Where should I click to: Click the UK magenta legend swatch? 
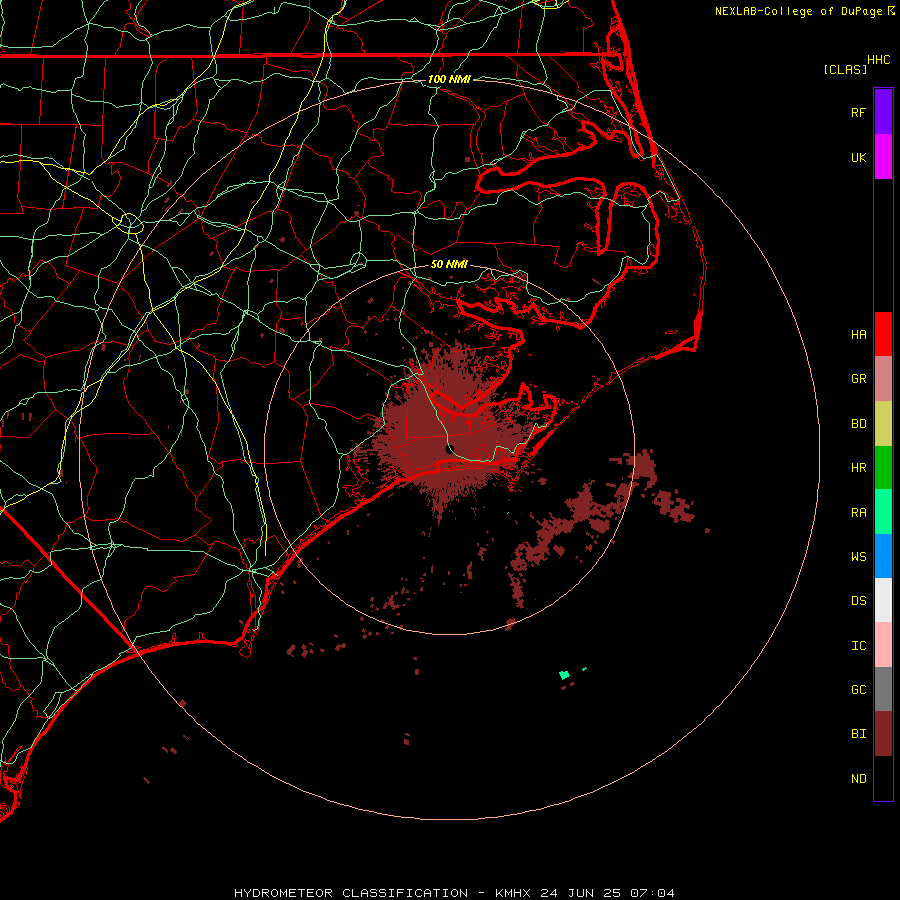883,157
